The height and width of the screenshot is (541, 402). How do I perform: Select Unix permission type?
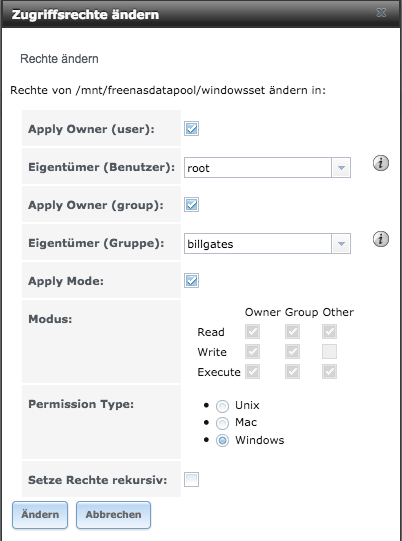[222, 406]
